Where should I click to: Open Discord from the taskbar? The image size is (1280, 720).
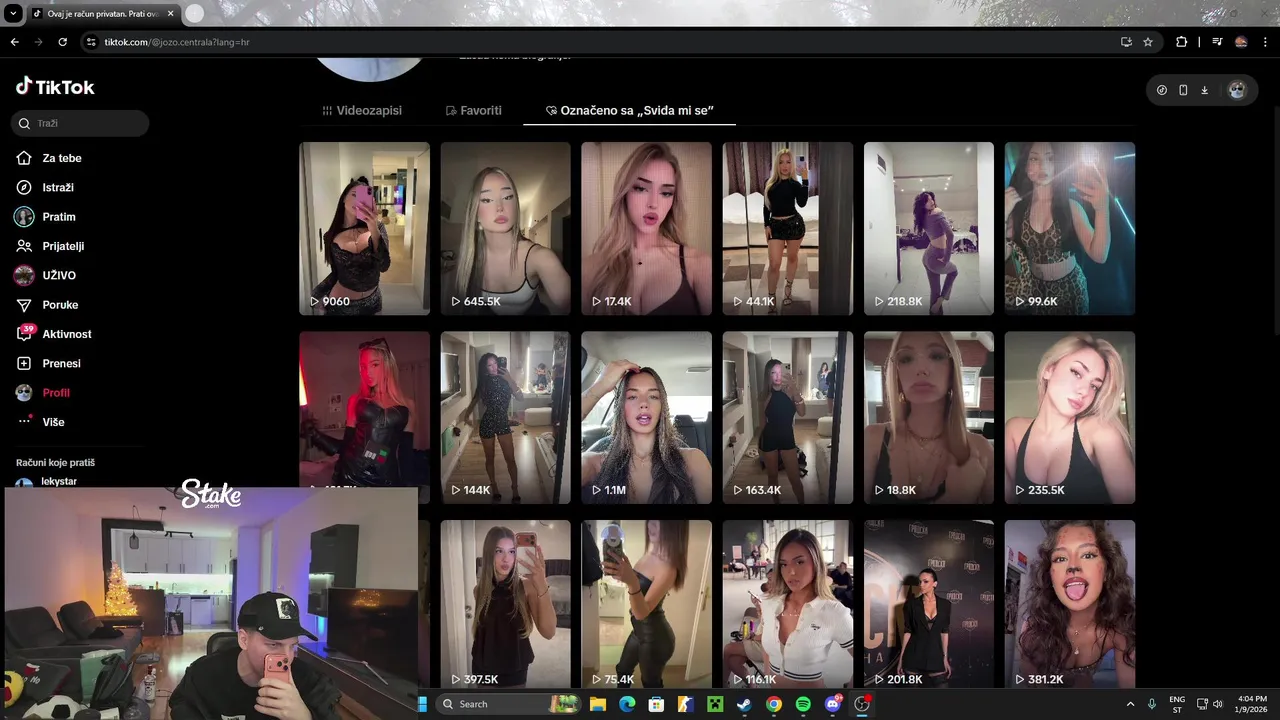[x=833, y=704]
